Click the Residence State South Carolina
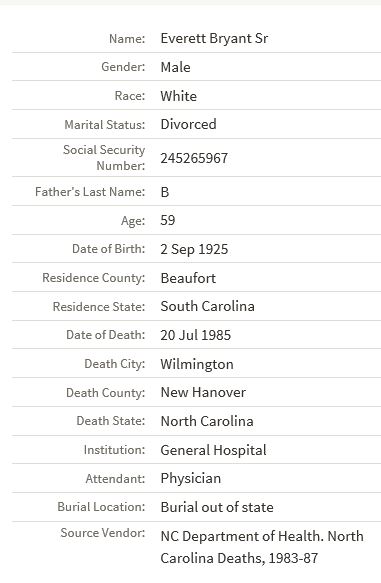The height and width of the screenshot is (583, 381). point(207,306)
